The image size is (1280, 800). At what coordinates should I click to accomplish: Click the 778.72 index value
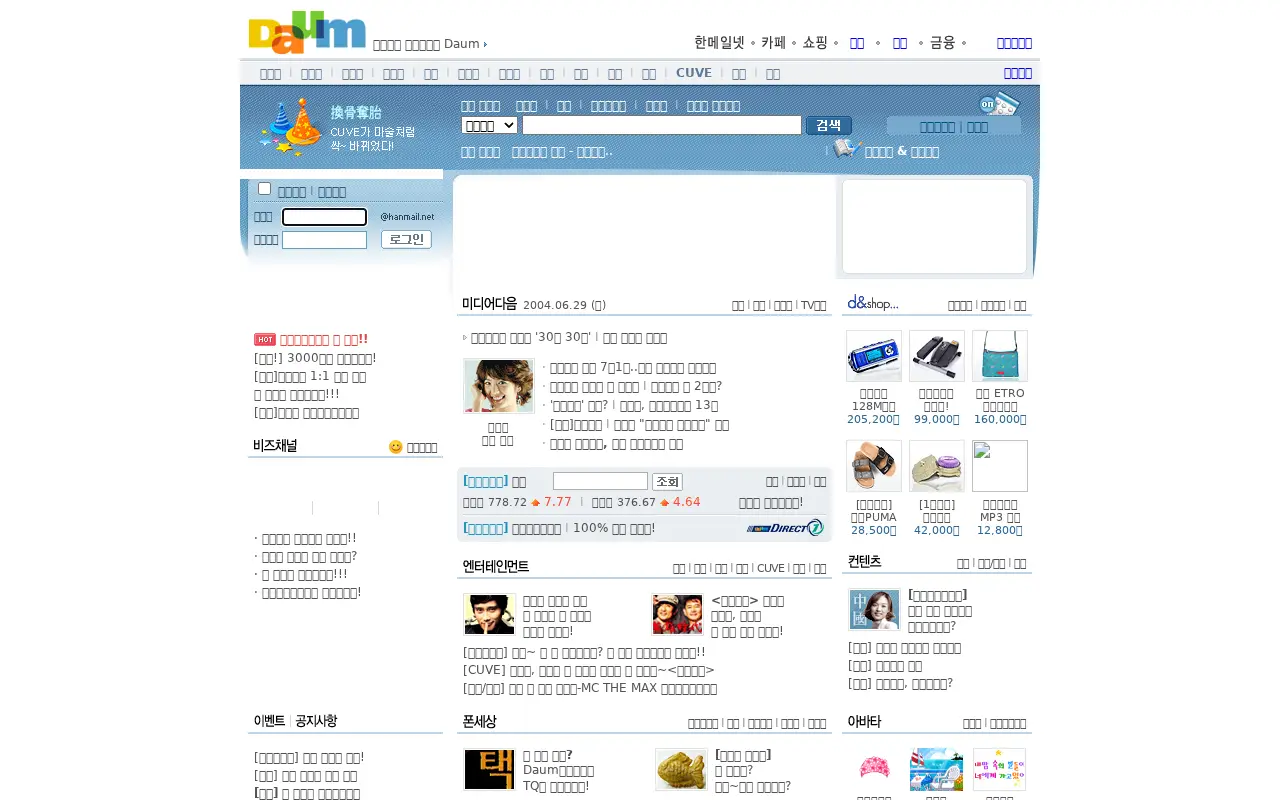coord(507,502)
